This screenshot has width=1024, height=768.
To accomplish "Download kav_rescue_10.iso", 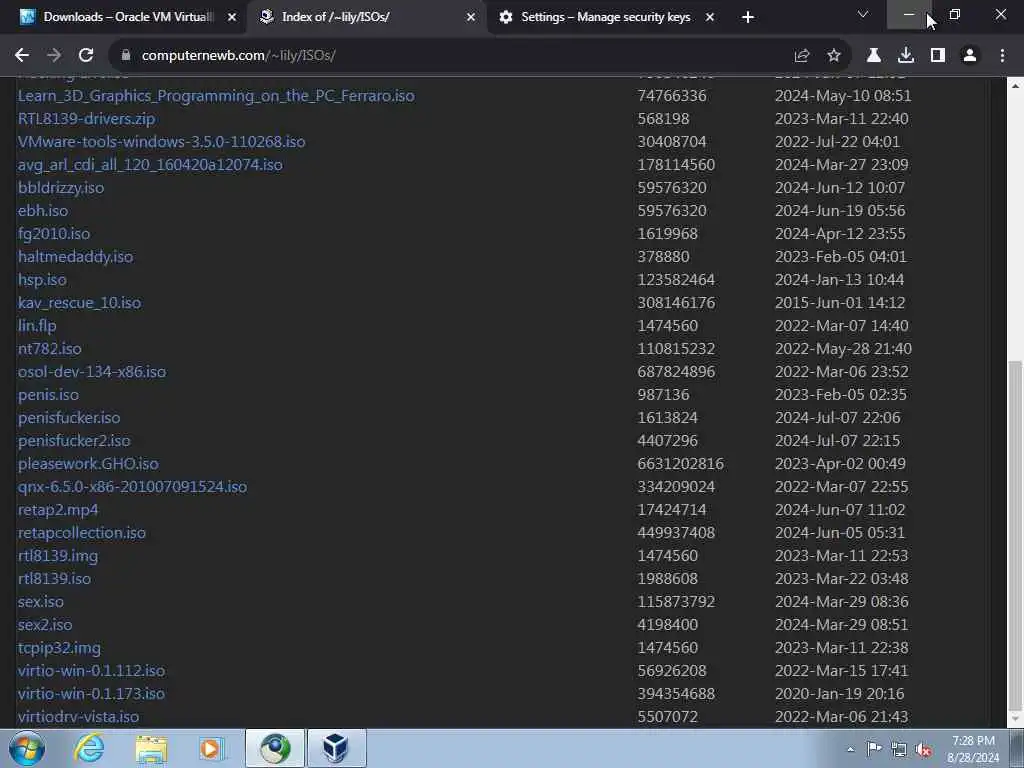I will 80,303.
